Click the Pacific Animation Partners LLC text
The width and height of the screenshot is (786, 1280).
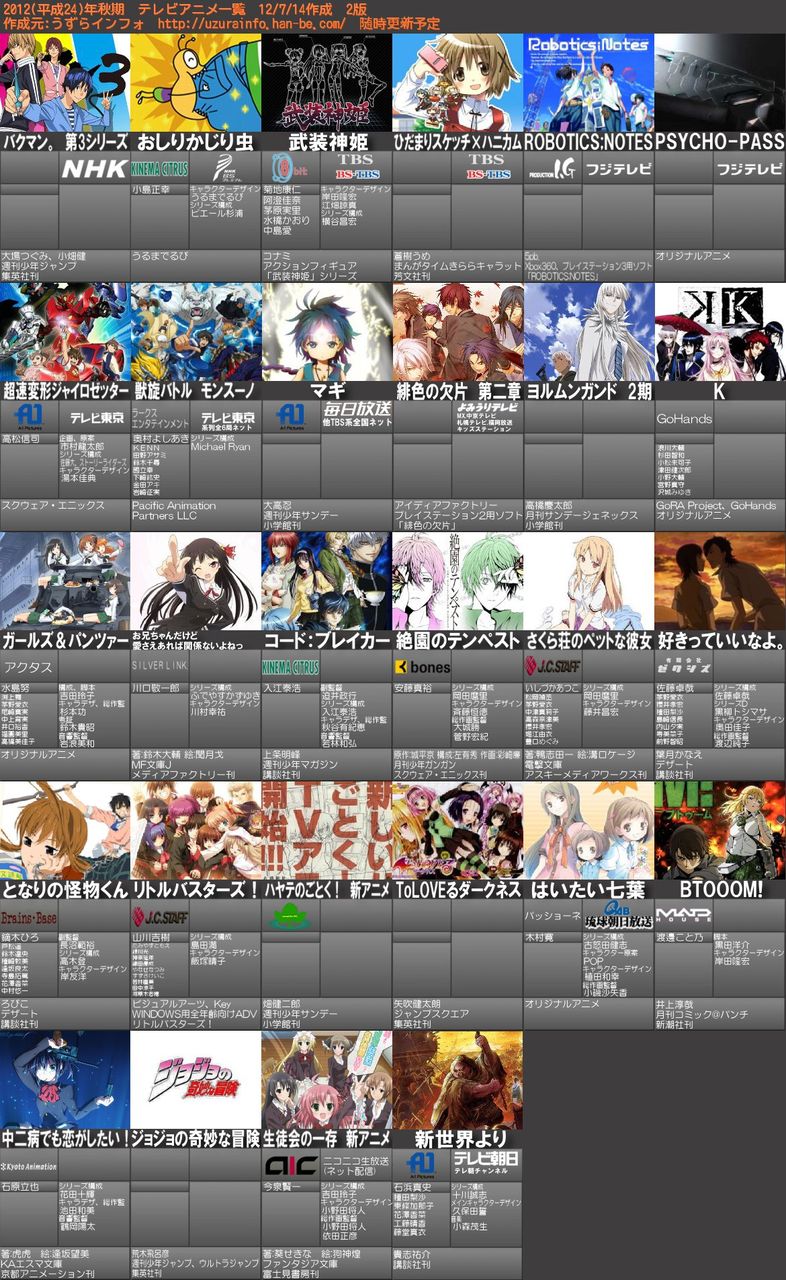(174, 511)
